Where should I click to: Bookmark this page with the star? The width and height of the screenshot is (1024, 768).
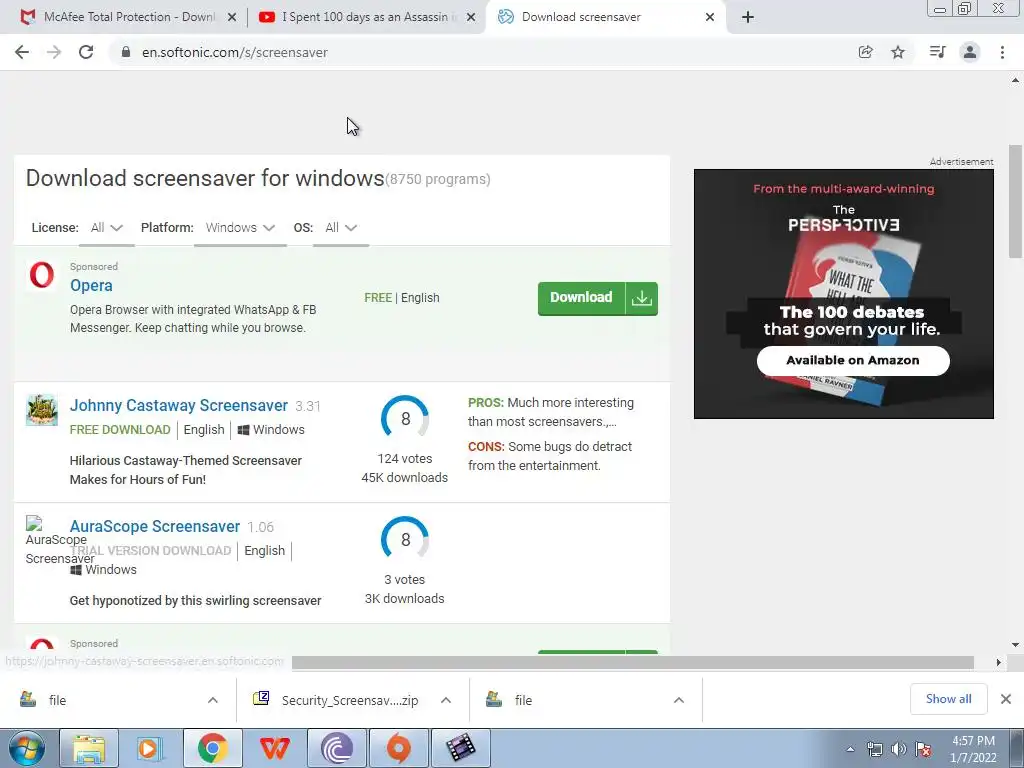pos(898,52)
